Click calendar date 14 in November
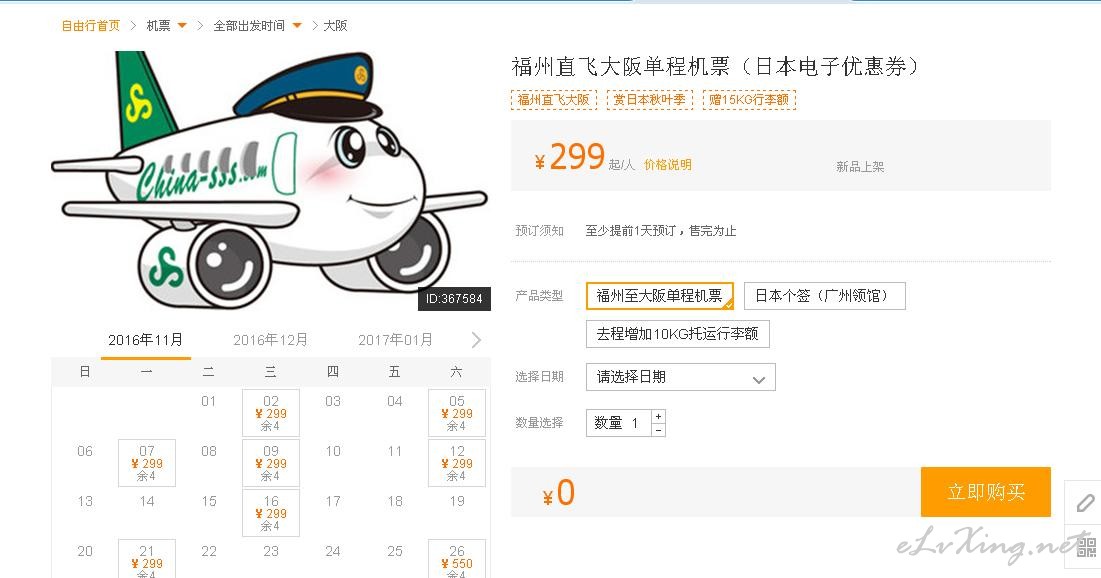The image size is (1101, 578). tap(147, 501)
